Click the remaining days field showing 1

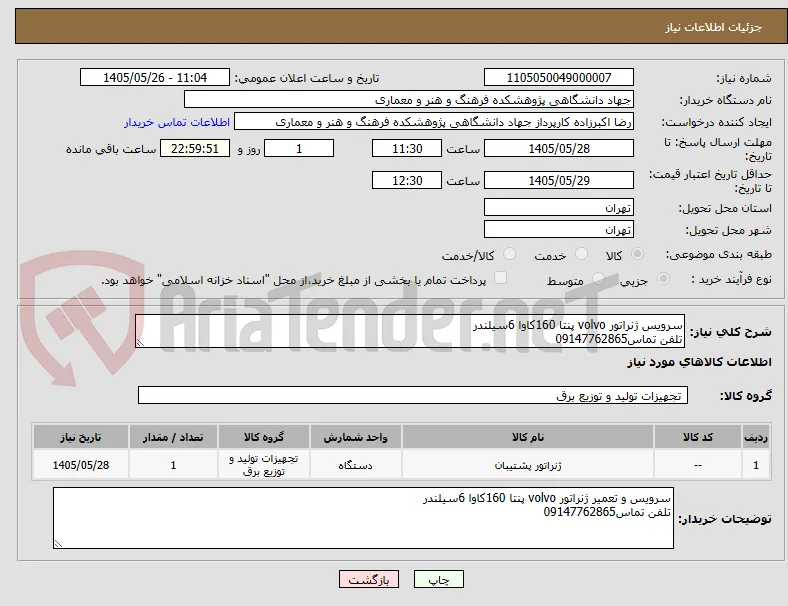299,148
